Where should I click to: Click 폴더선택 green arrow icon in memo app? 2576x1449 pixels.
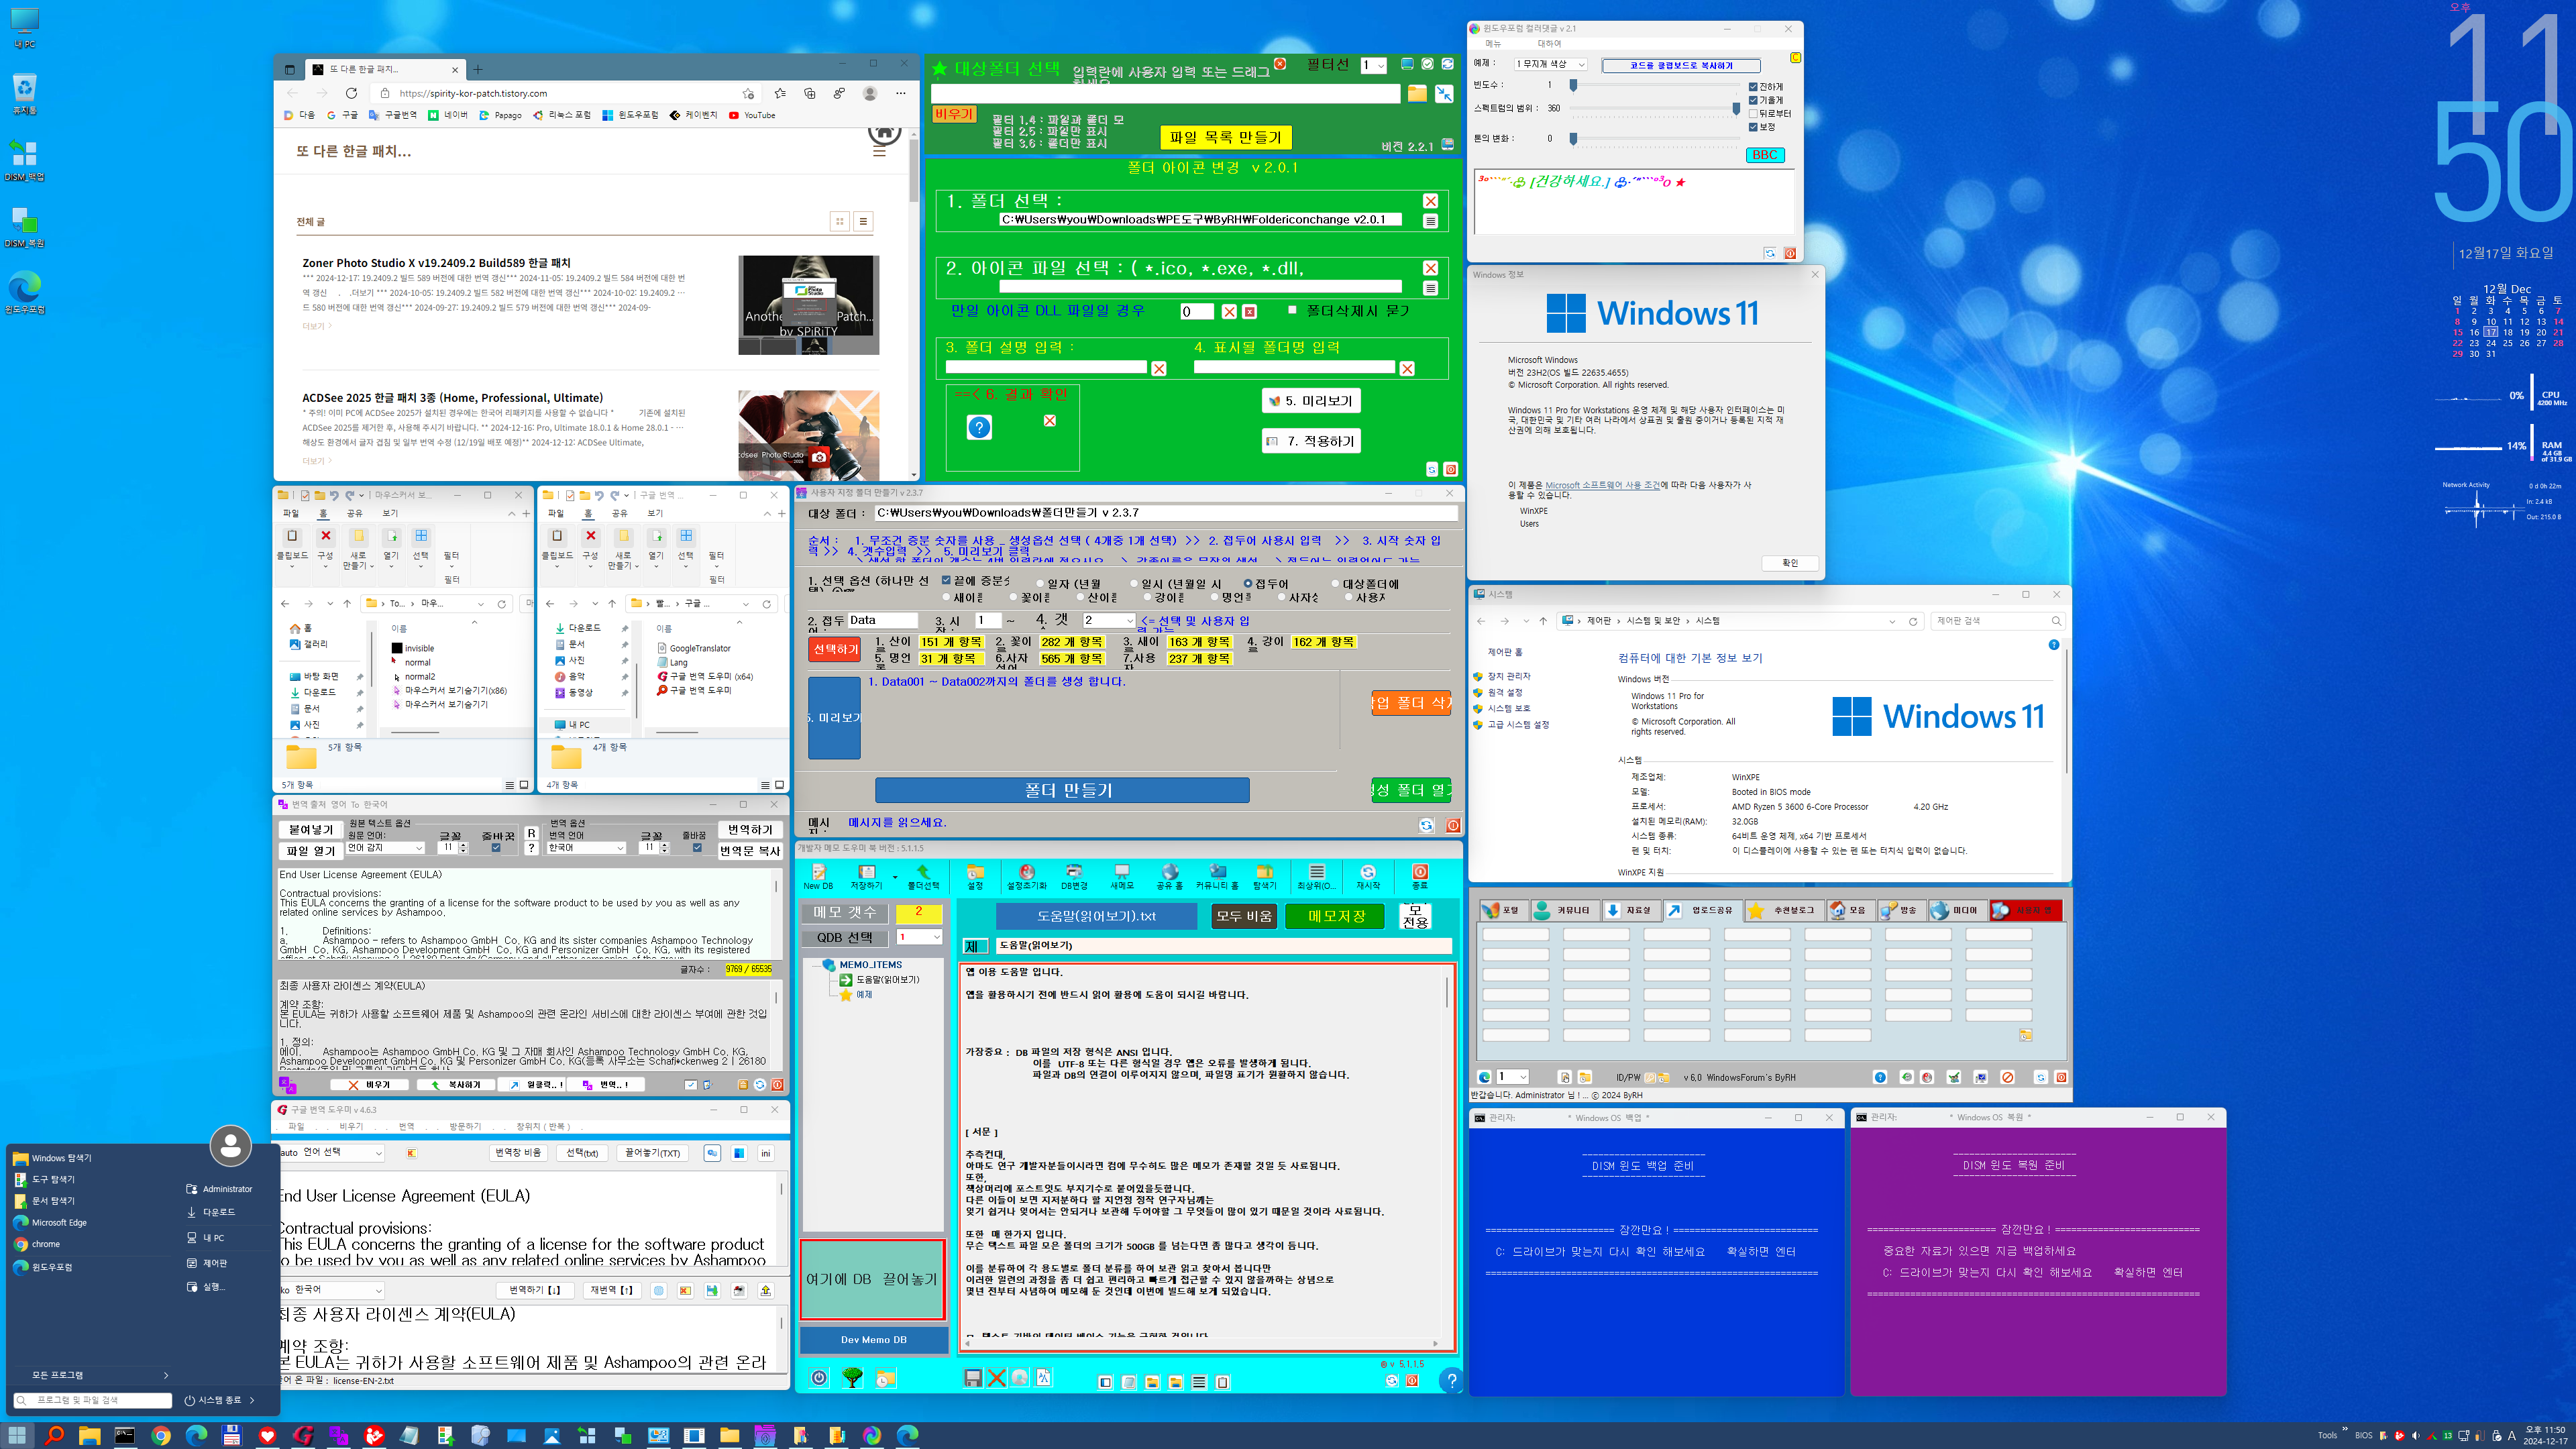pyautogui.click(x=923, y=876)
